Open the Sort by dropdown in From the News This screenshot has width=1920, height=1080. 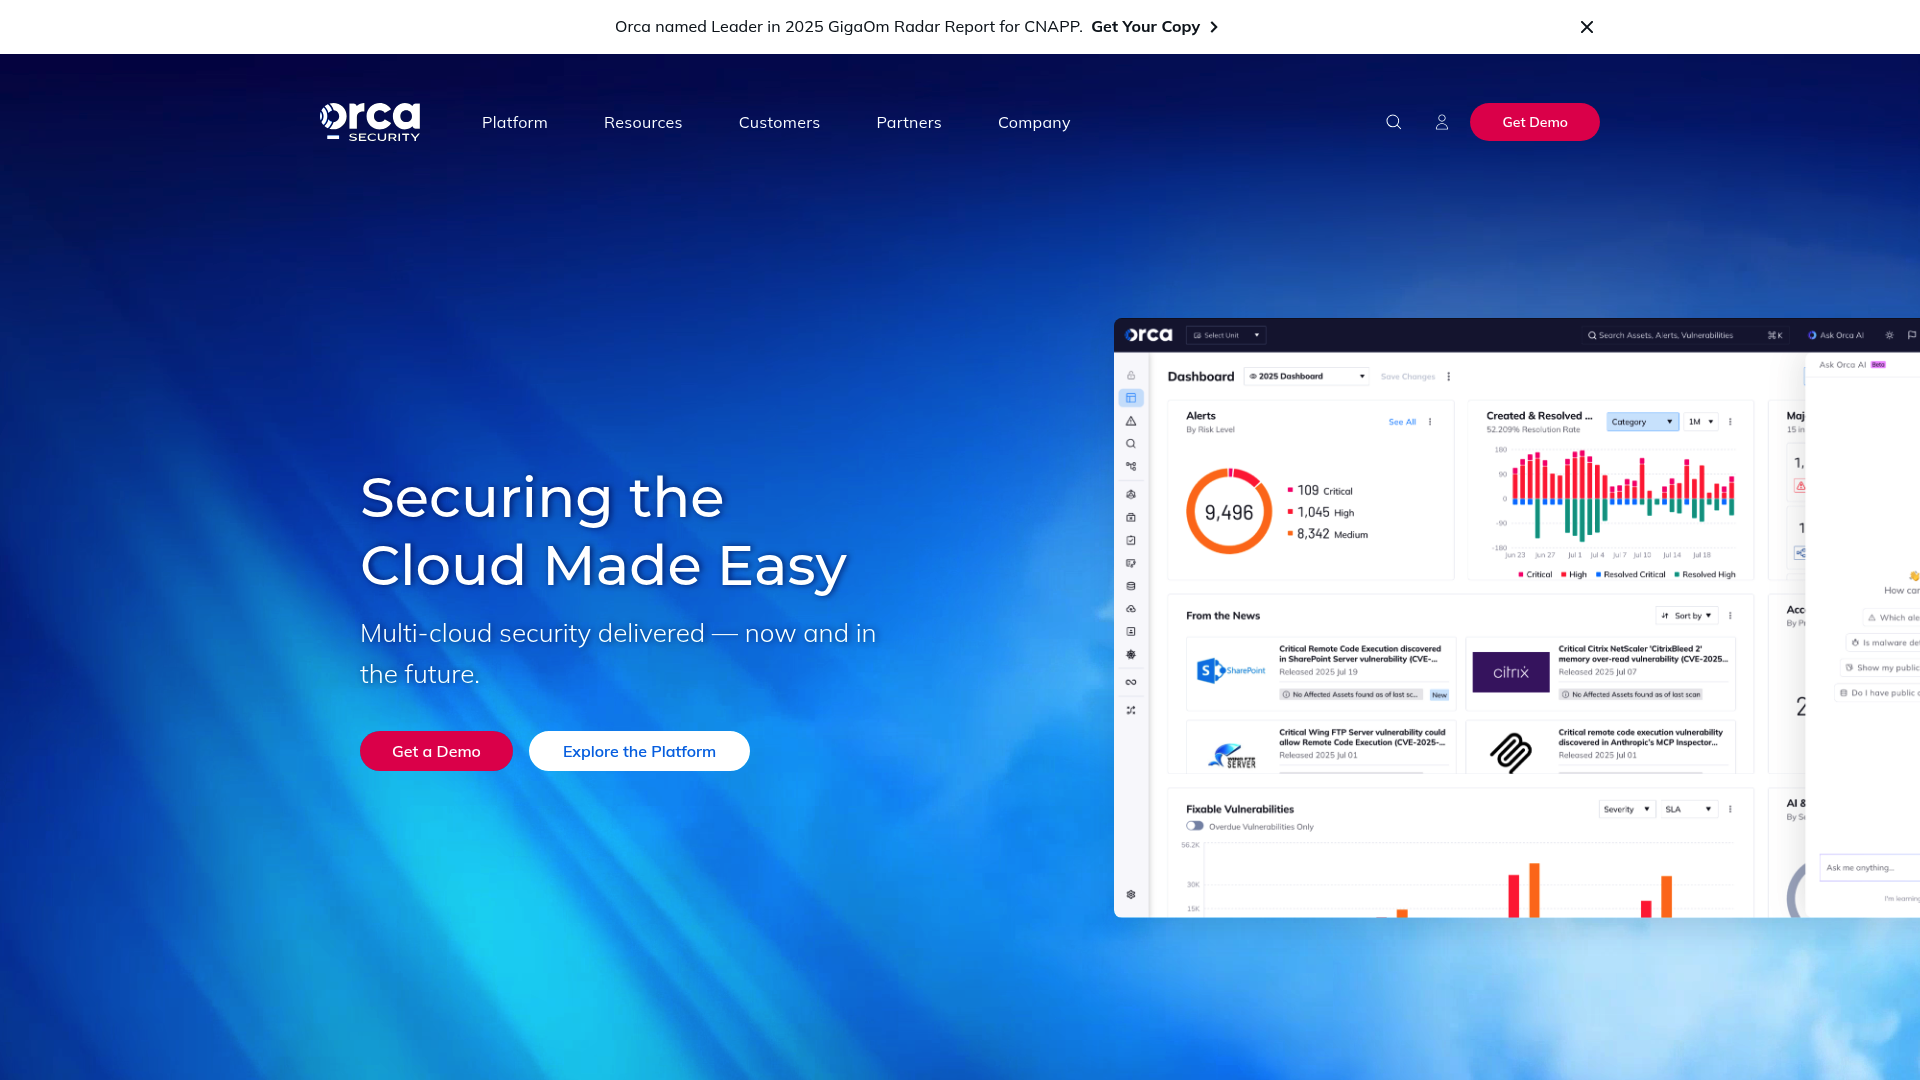click(1687, 616)
